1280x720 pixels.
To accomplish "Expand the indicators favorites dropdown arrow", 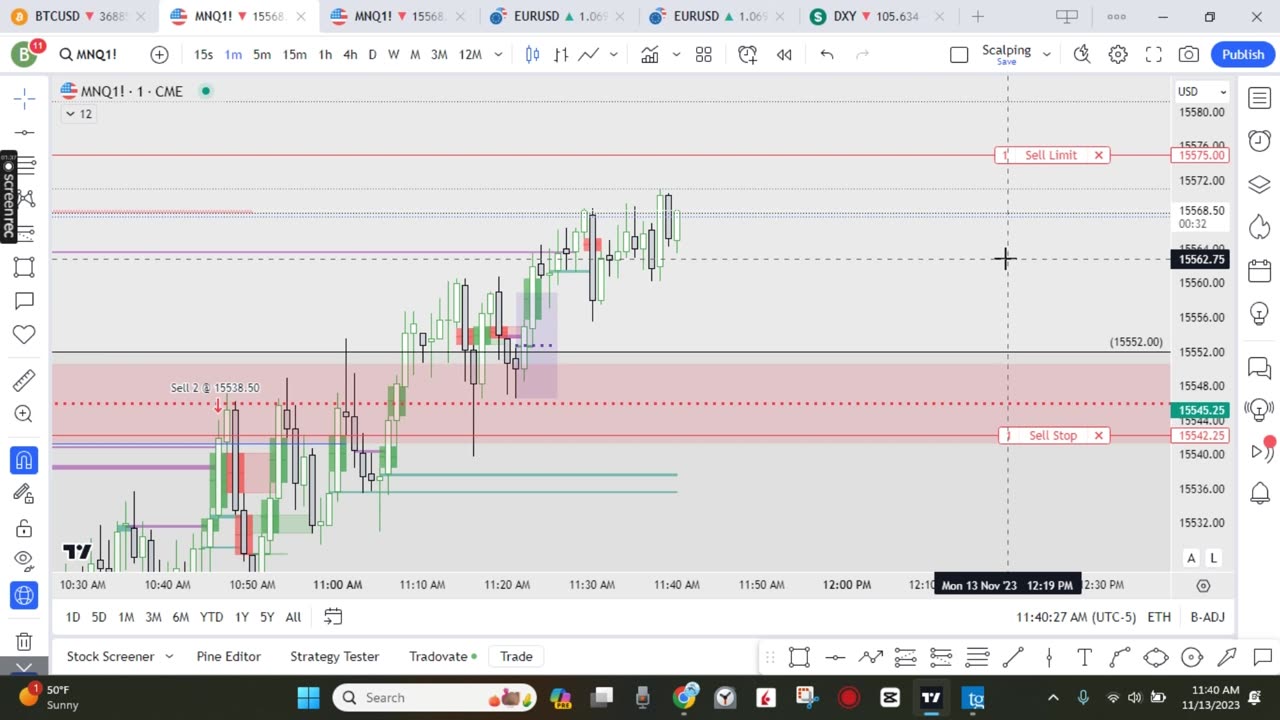I will coord(676,55).
